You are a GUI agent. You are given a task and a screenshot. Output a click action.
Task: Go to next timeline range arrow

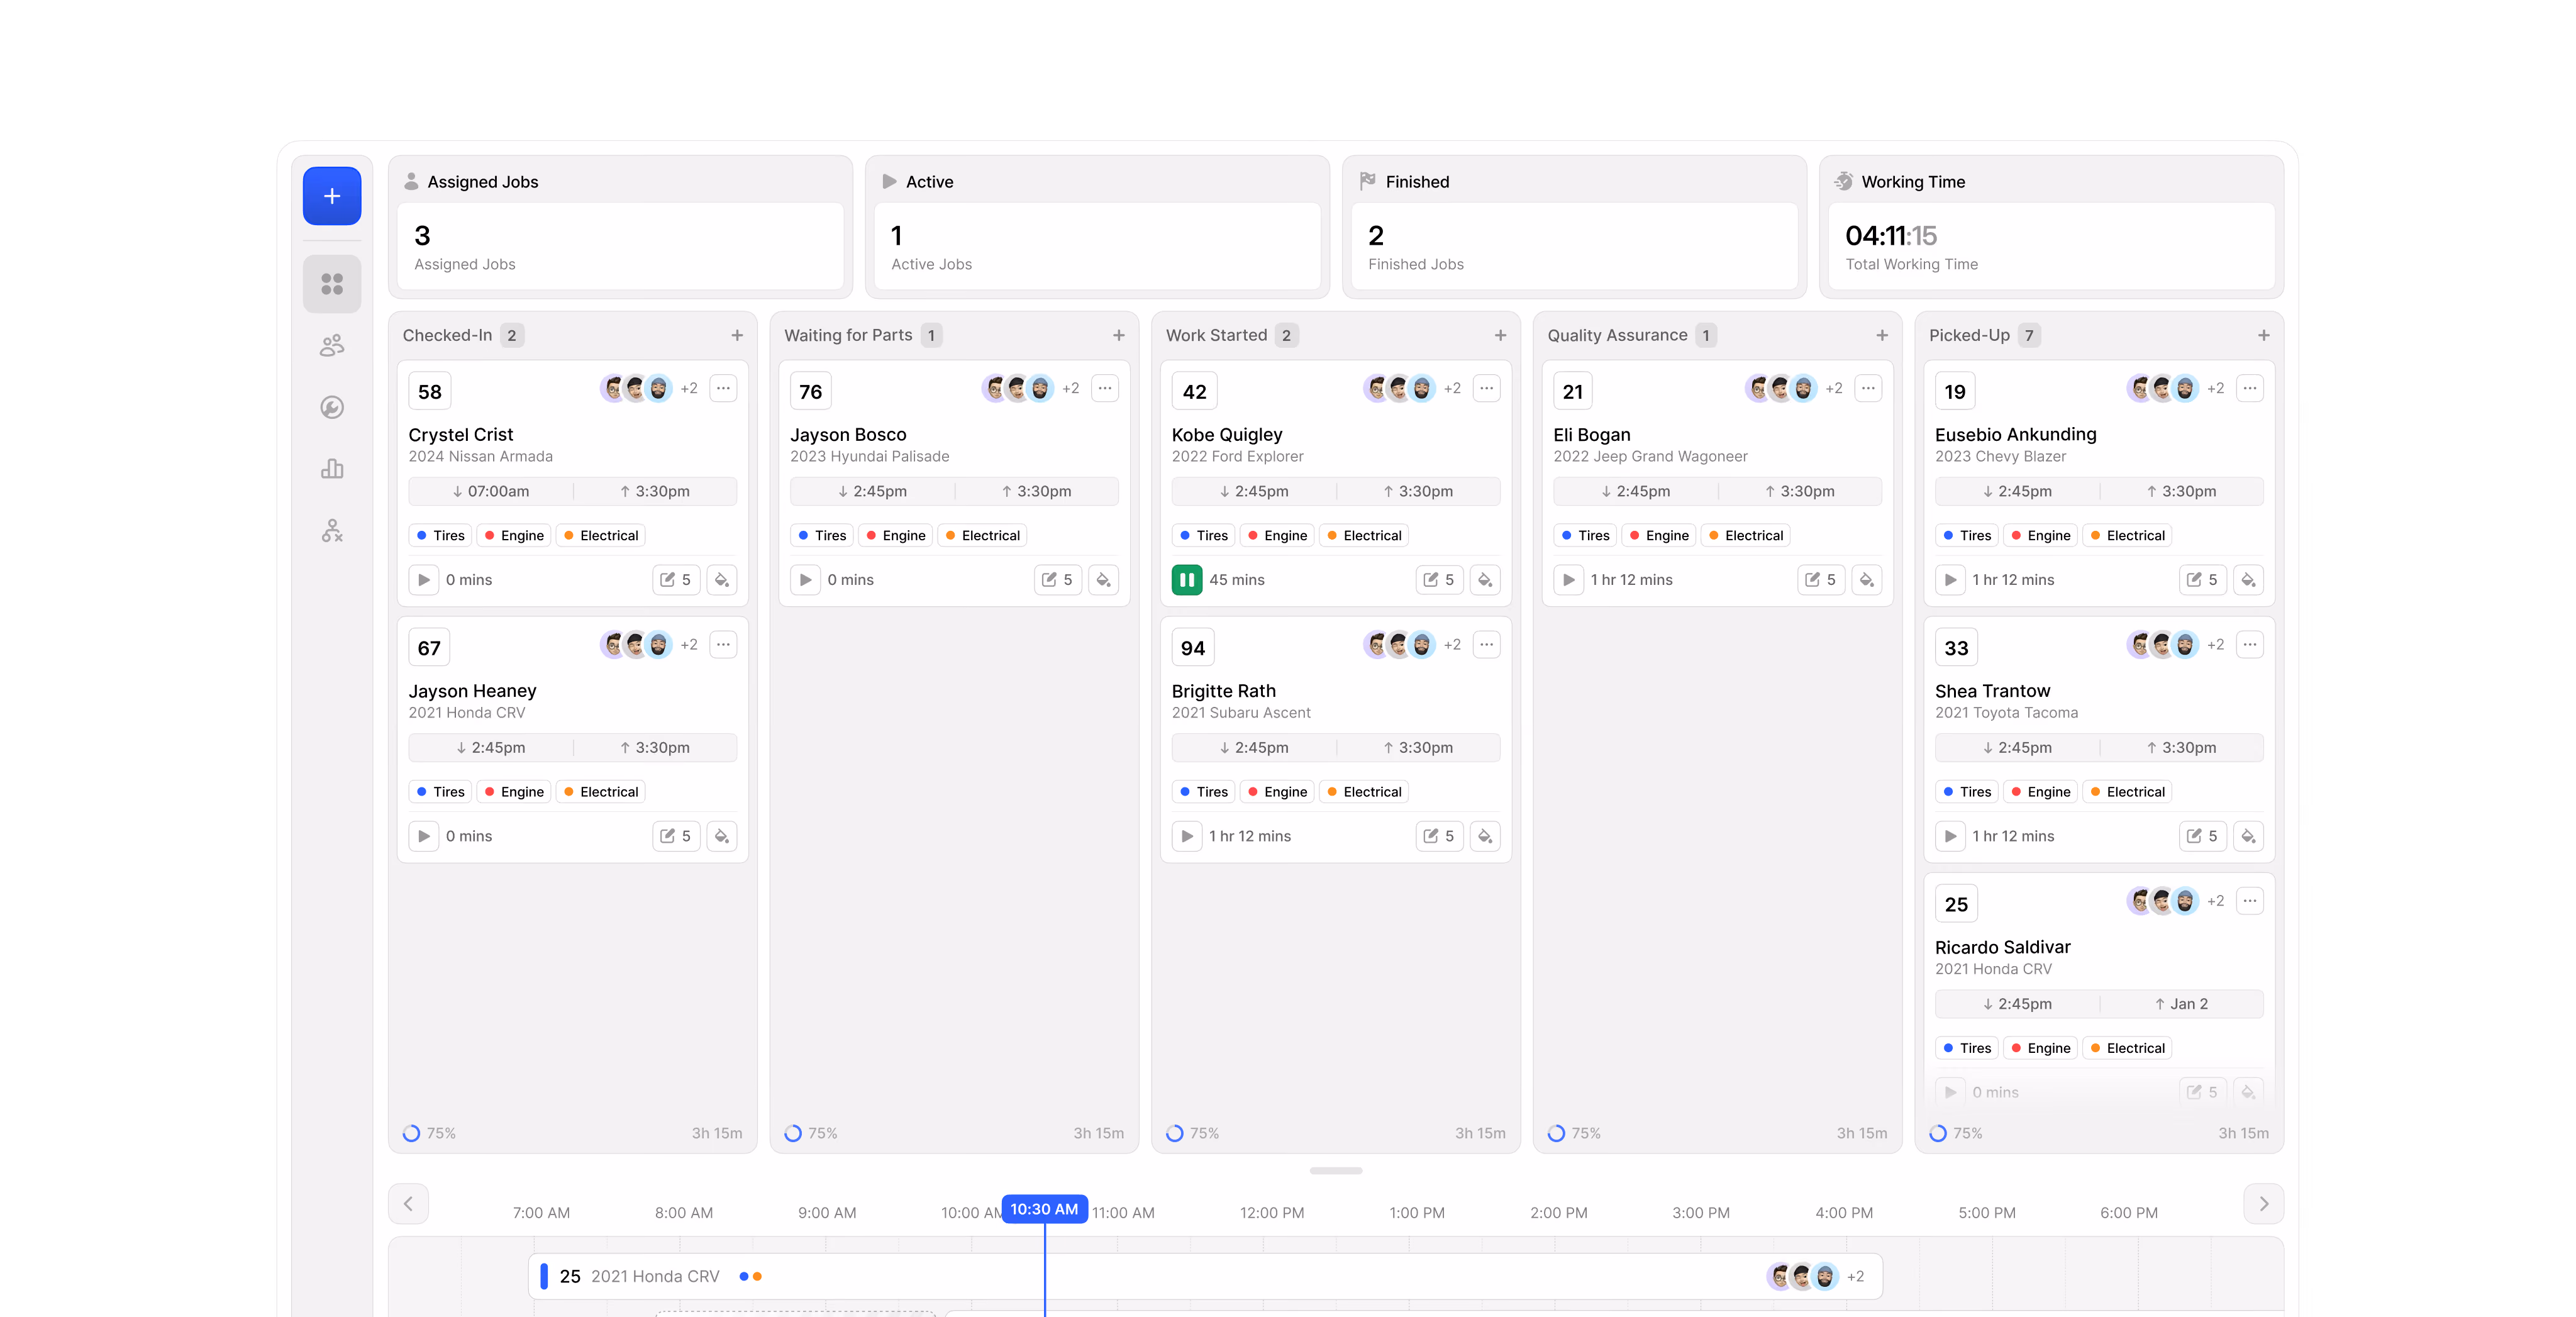click(x=2264, y=1204)
